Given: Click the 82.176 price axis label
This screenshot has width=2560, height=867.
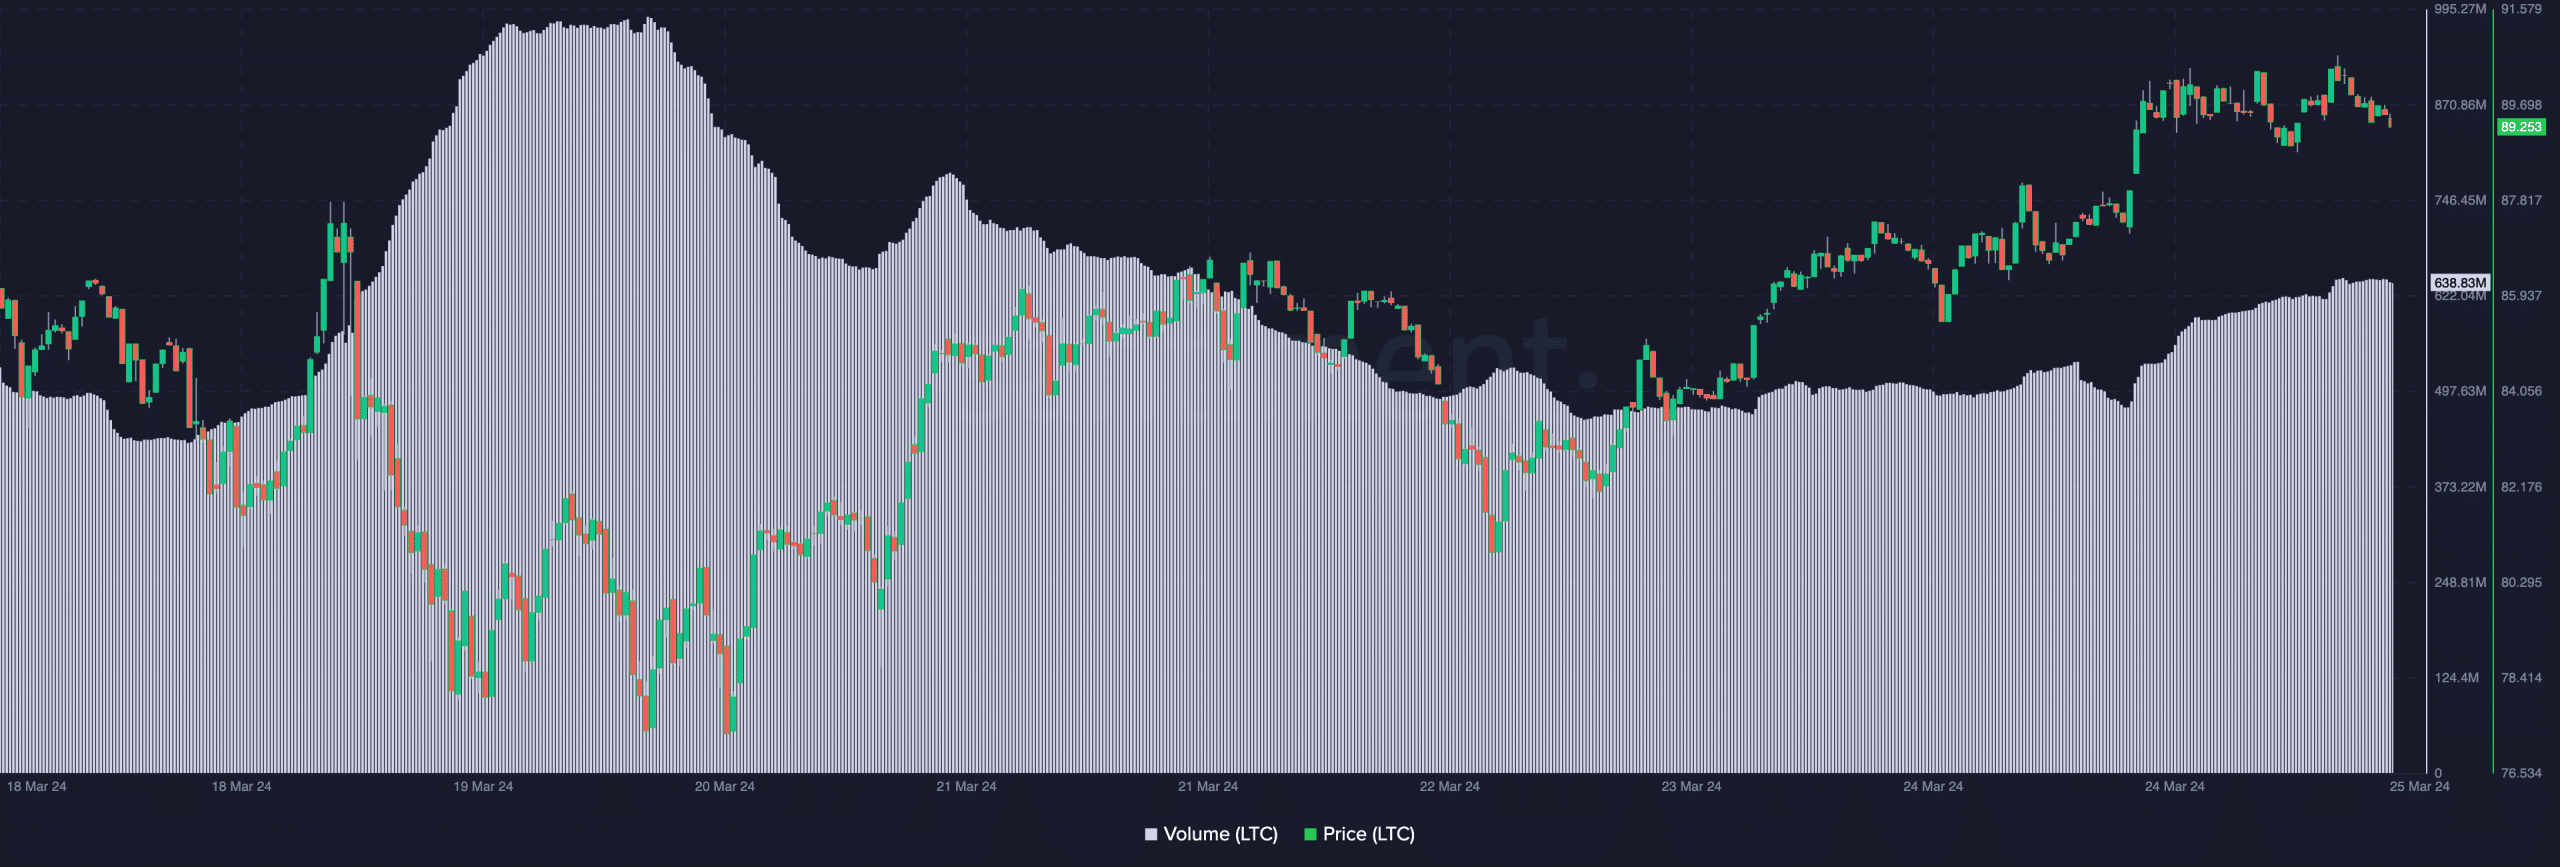Looking at the screenshot, I should pyautogui.click(x=2521, y=487).
